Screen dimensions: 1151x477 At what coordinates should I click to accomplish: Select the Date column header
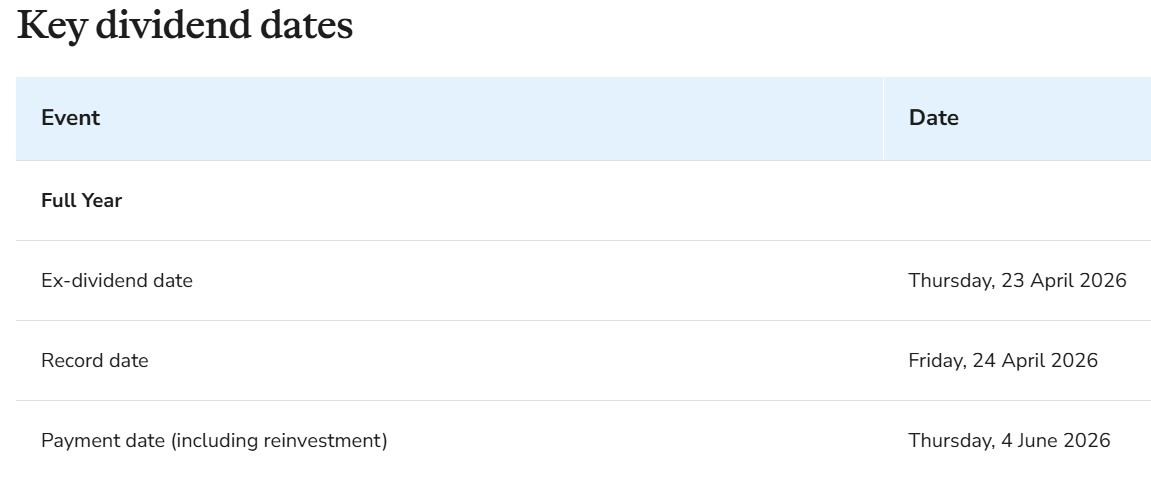pos(933,118)
